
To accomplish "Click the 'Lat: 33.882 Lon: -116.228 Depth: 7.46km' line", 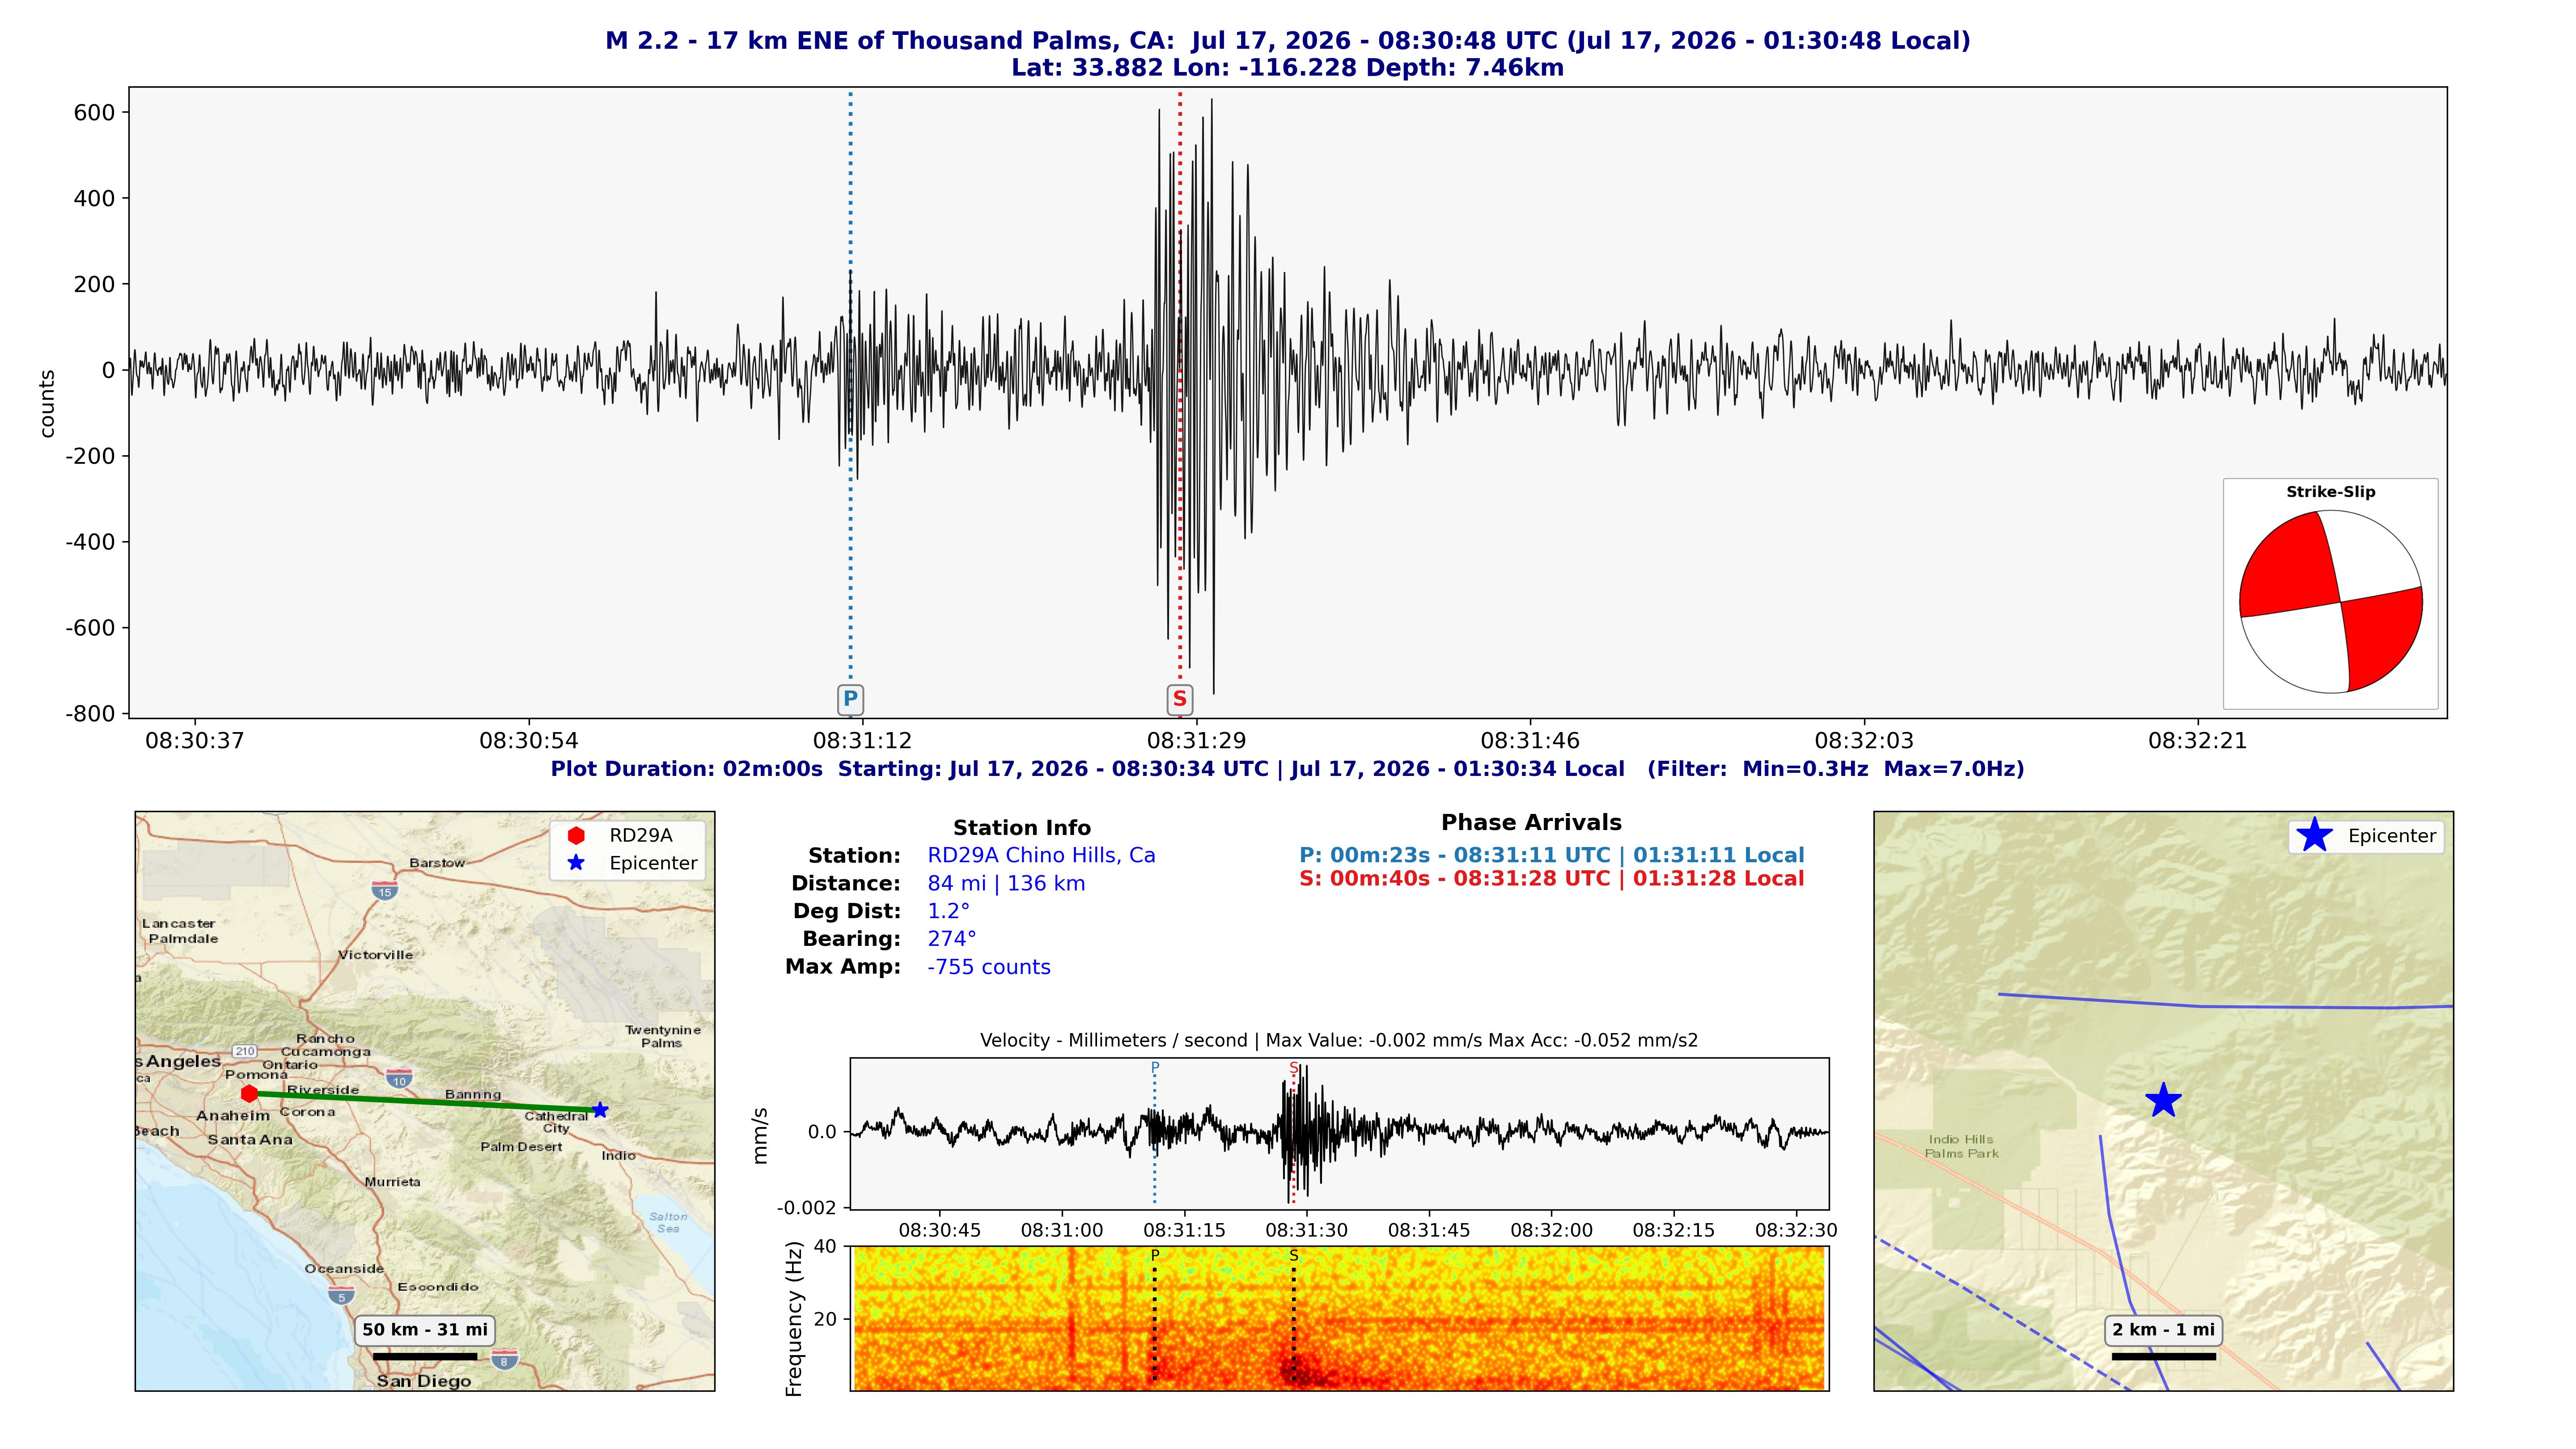I will click(x=1288, y=68).
